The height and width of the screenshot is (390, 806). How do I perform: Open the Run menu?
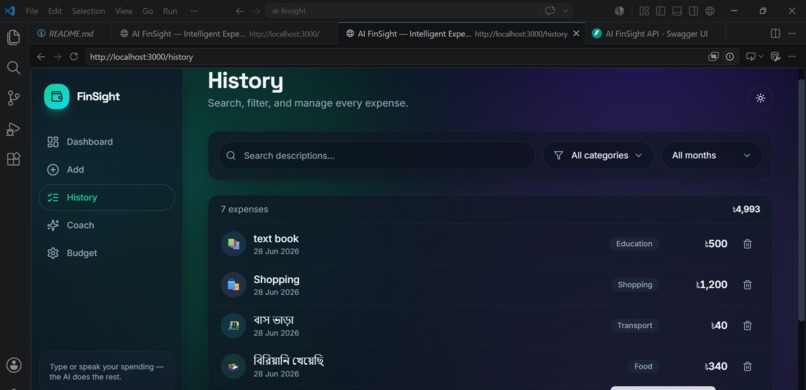point(170,11)
